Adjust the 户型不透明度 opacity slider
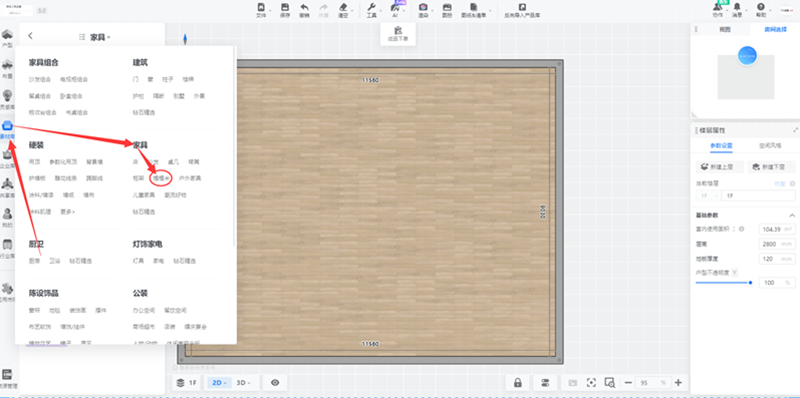 coord(723,282)
